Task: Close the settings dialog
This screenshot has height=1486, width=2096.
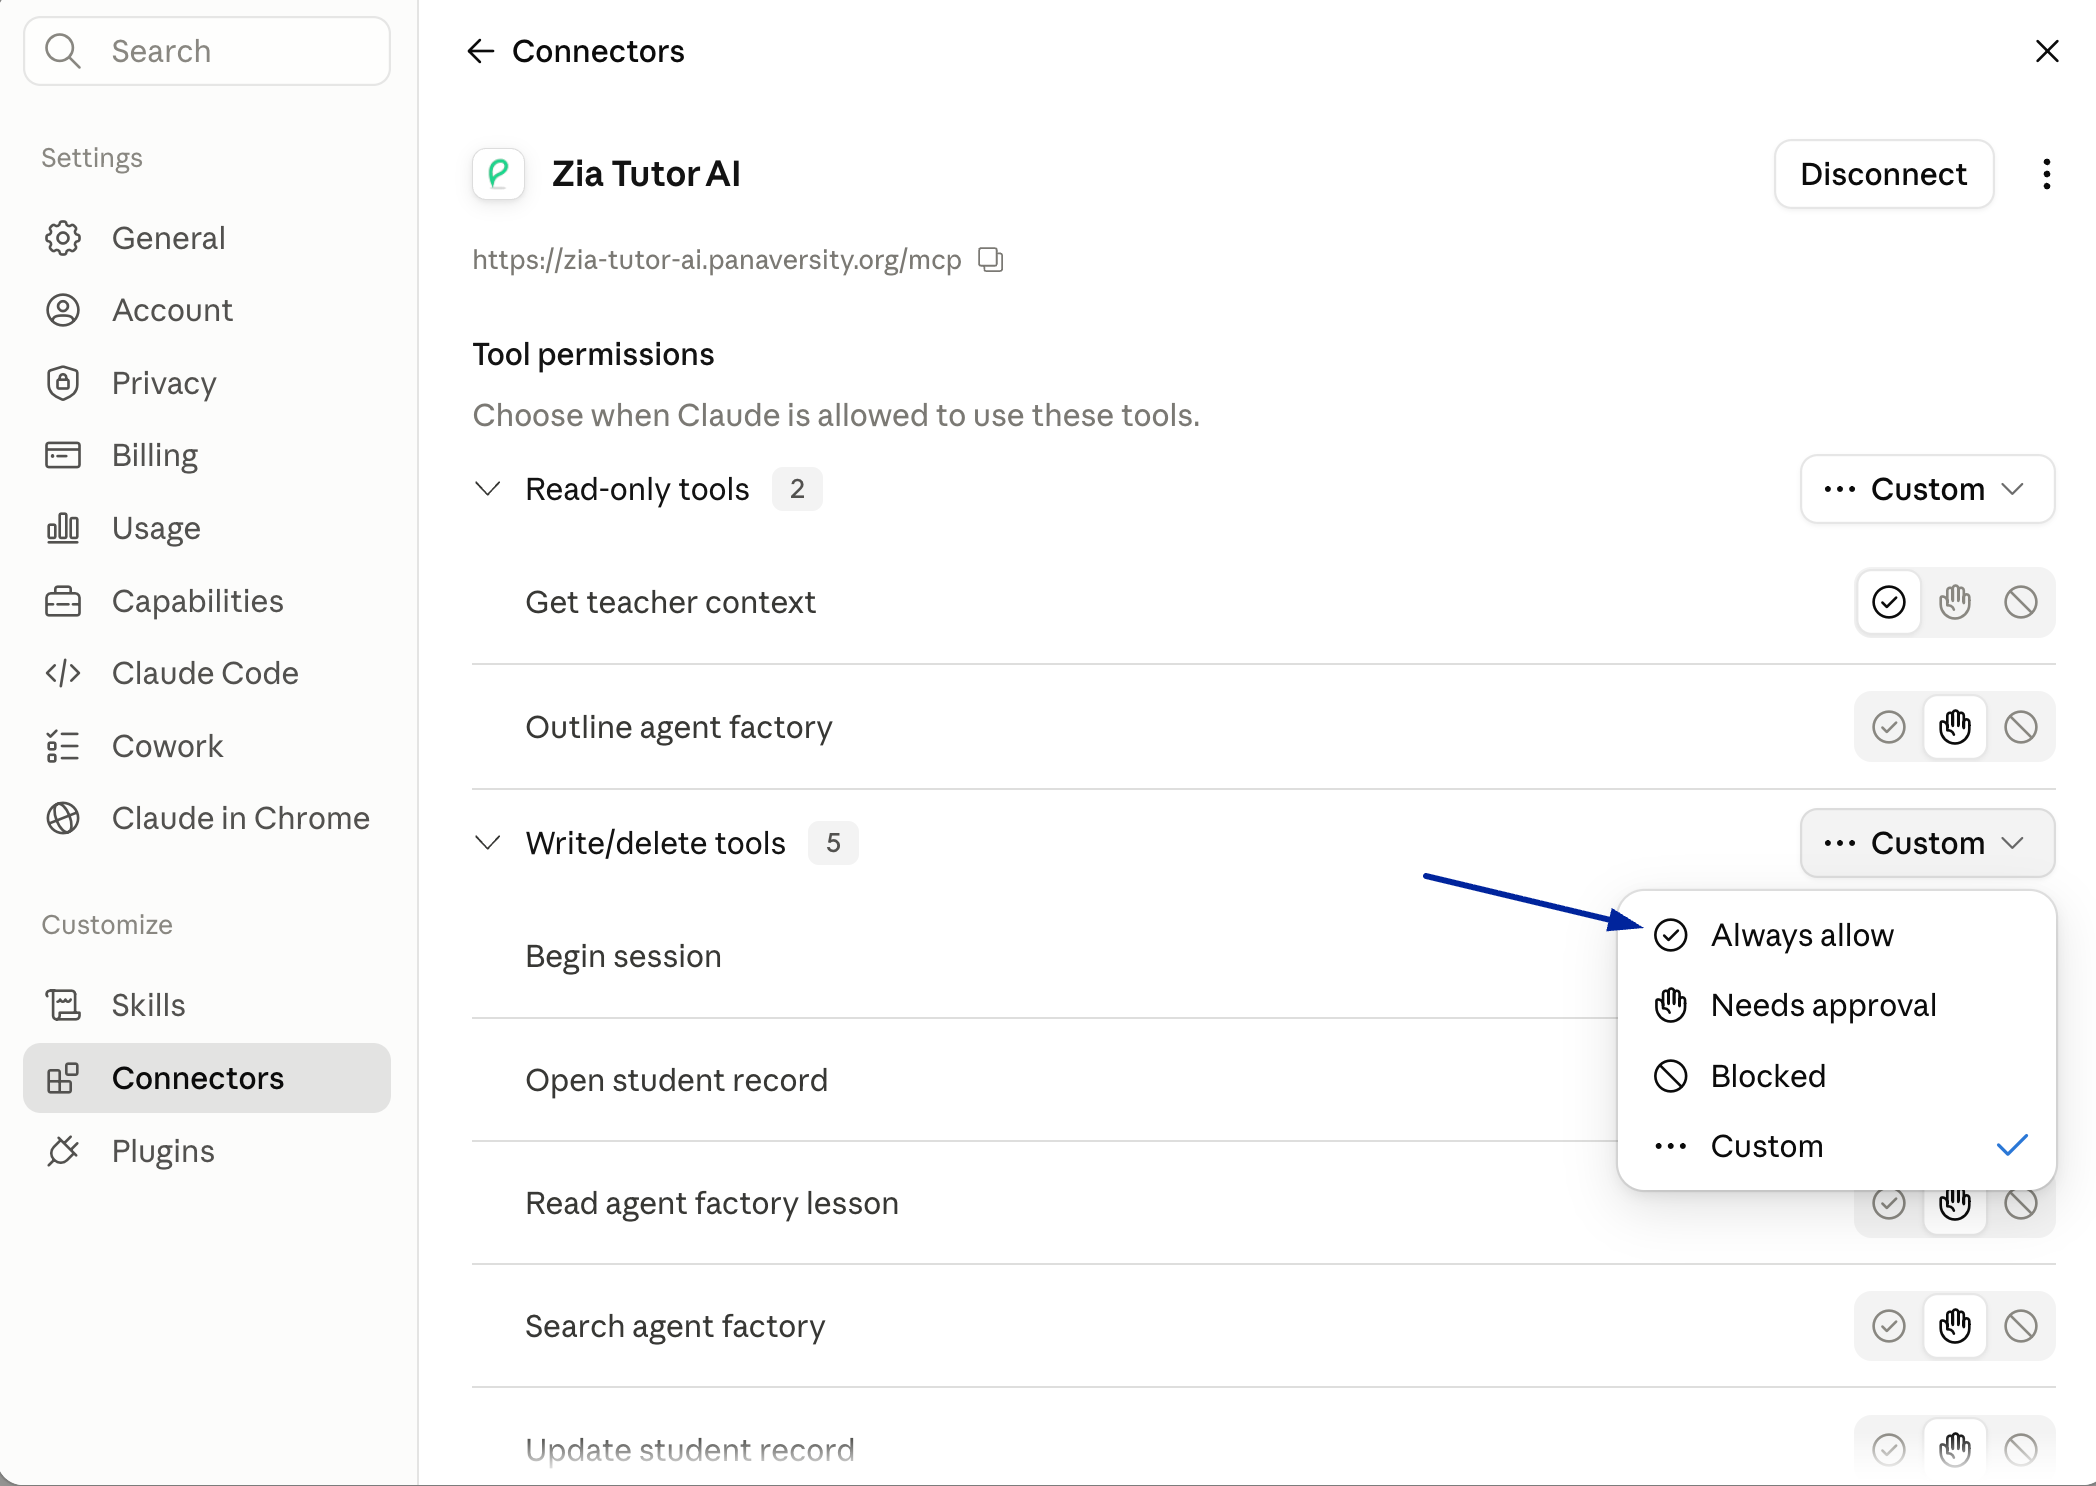Action: point(2047,51)
